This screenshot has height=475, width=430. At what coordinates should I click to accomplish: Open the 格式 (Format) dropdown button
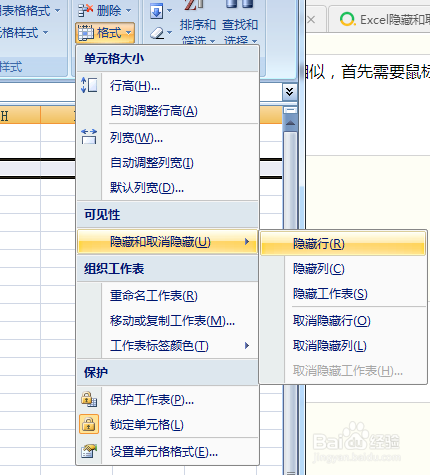[105, 33]
